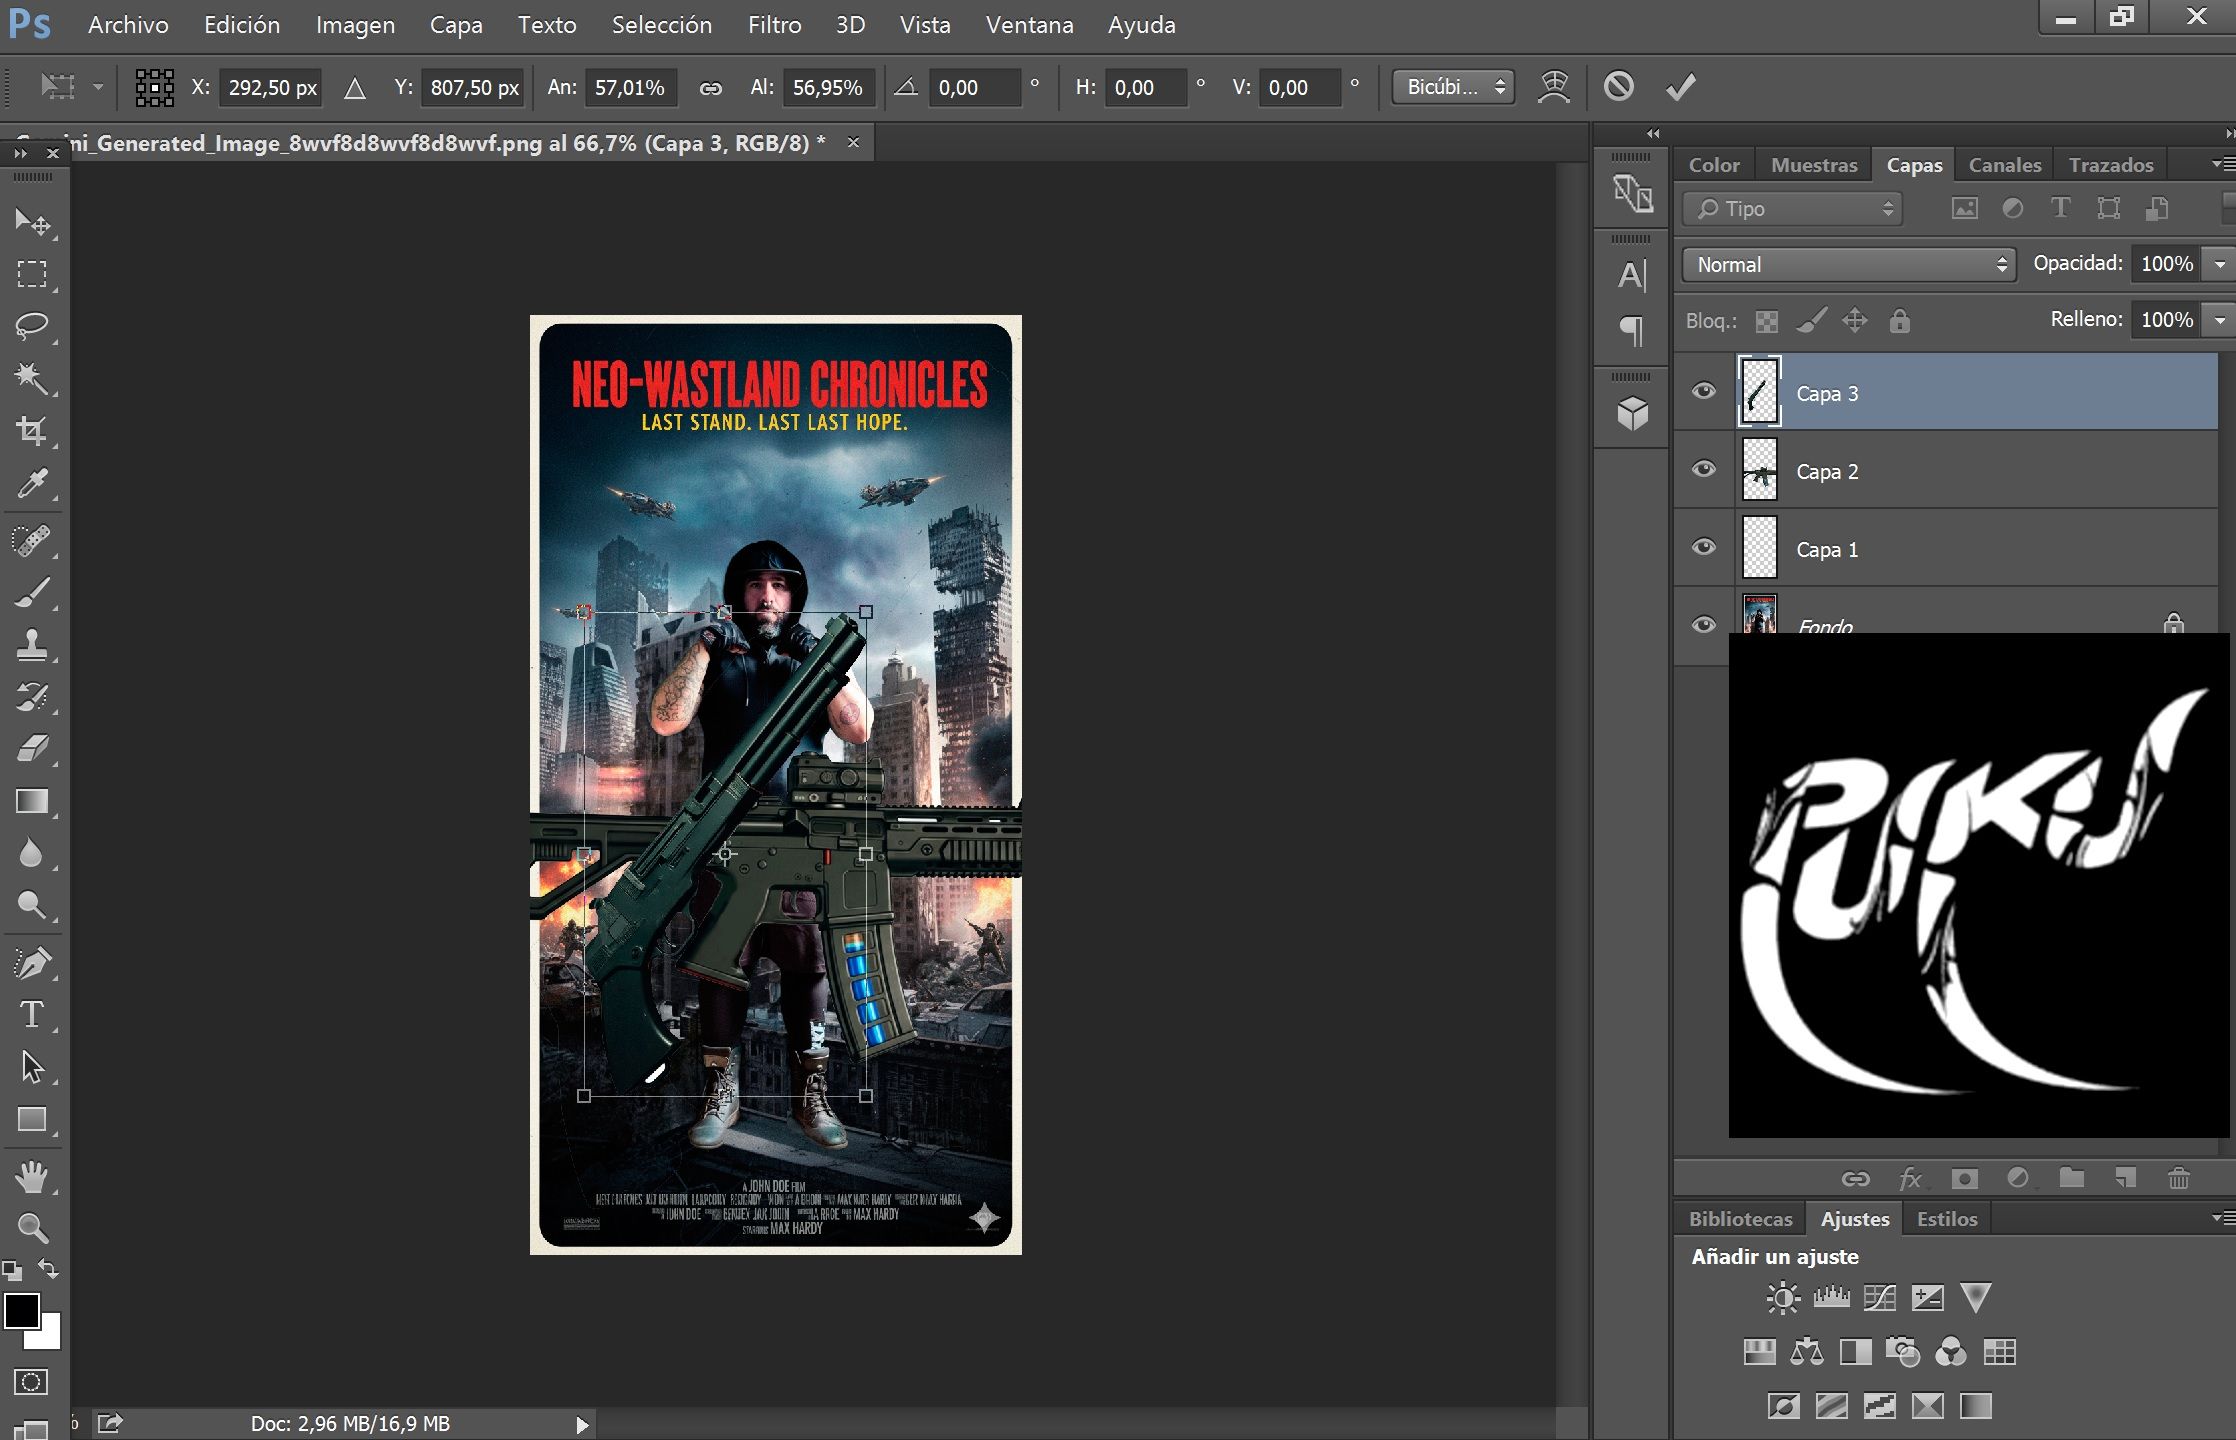Click the delete layer trash icon
The height and width of the screenshot is (1440, 2236).
tap(2179, 1178)
